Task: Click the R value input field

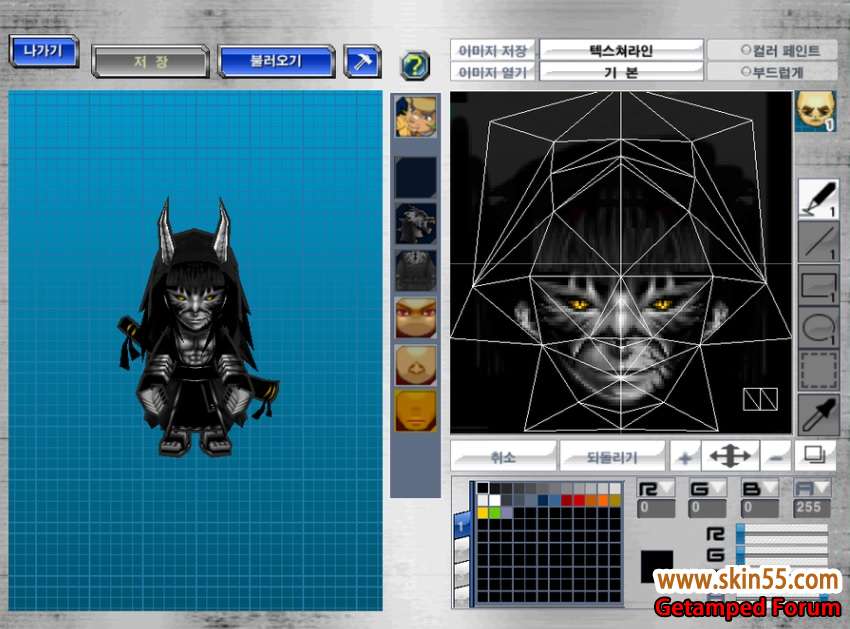Action: (656, 508)
